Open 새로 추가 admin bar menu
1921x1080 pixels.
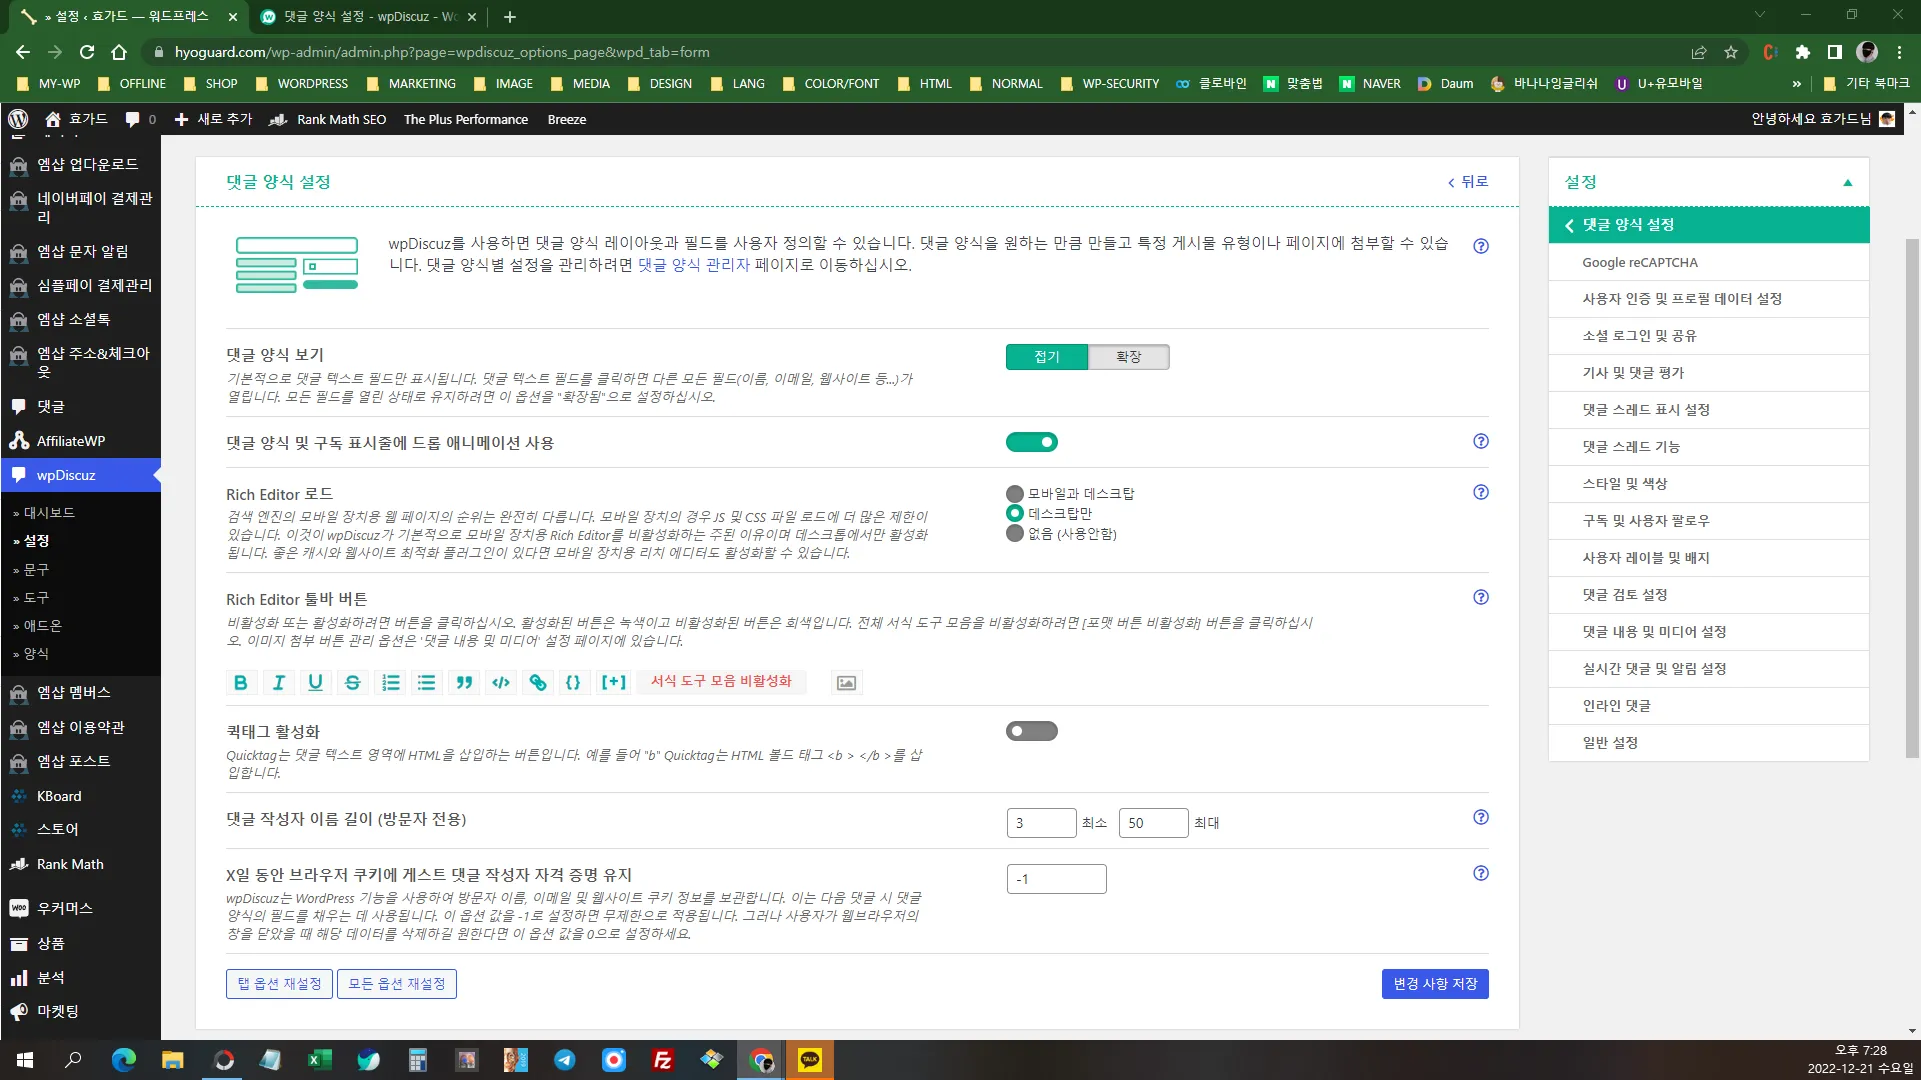(x=213, y=119)
